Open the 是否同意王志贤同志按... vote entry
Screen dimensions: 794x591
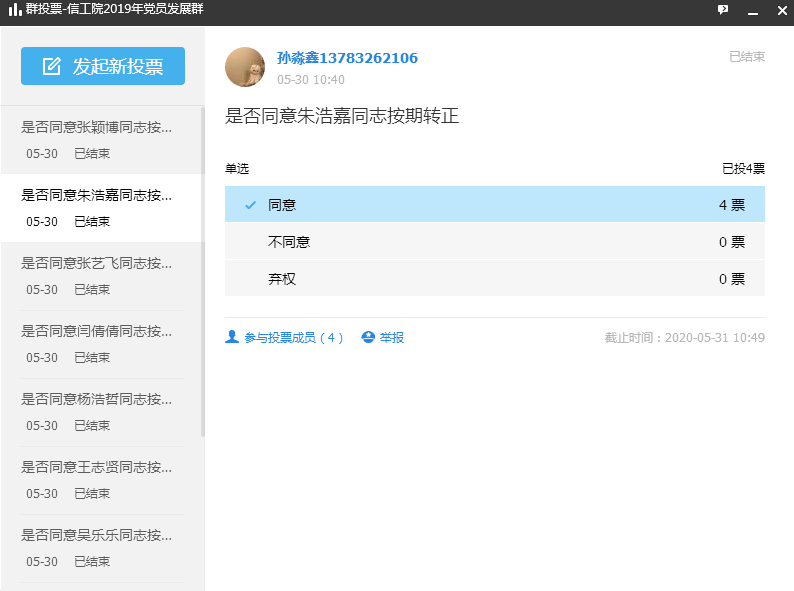click(x=102, y=480)
